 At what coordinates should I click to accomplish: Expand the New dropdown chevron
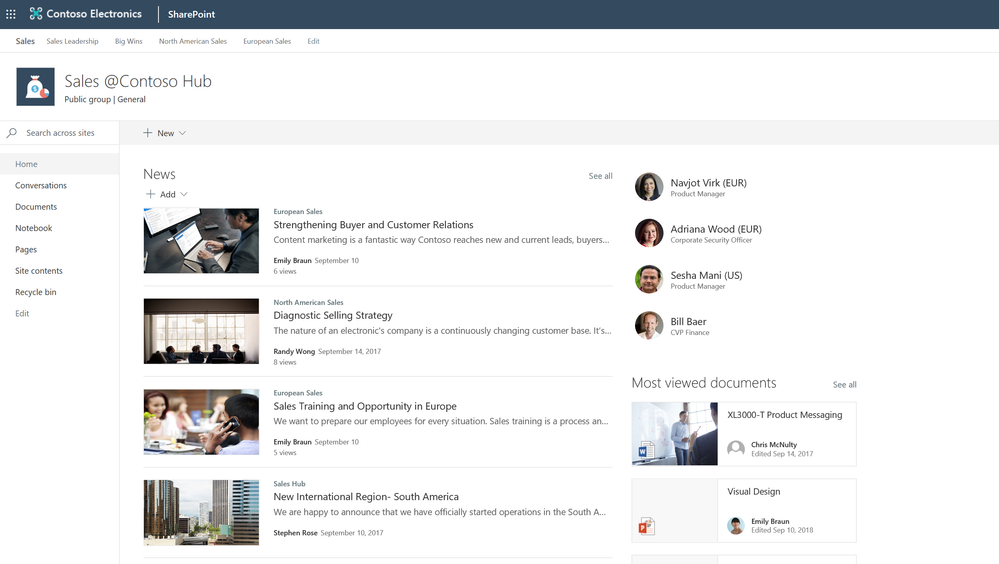pyautogui.click(x=182, y=133)
